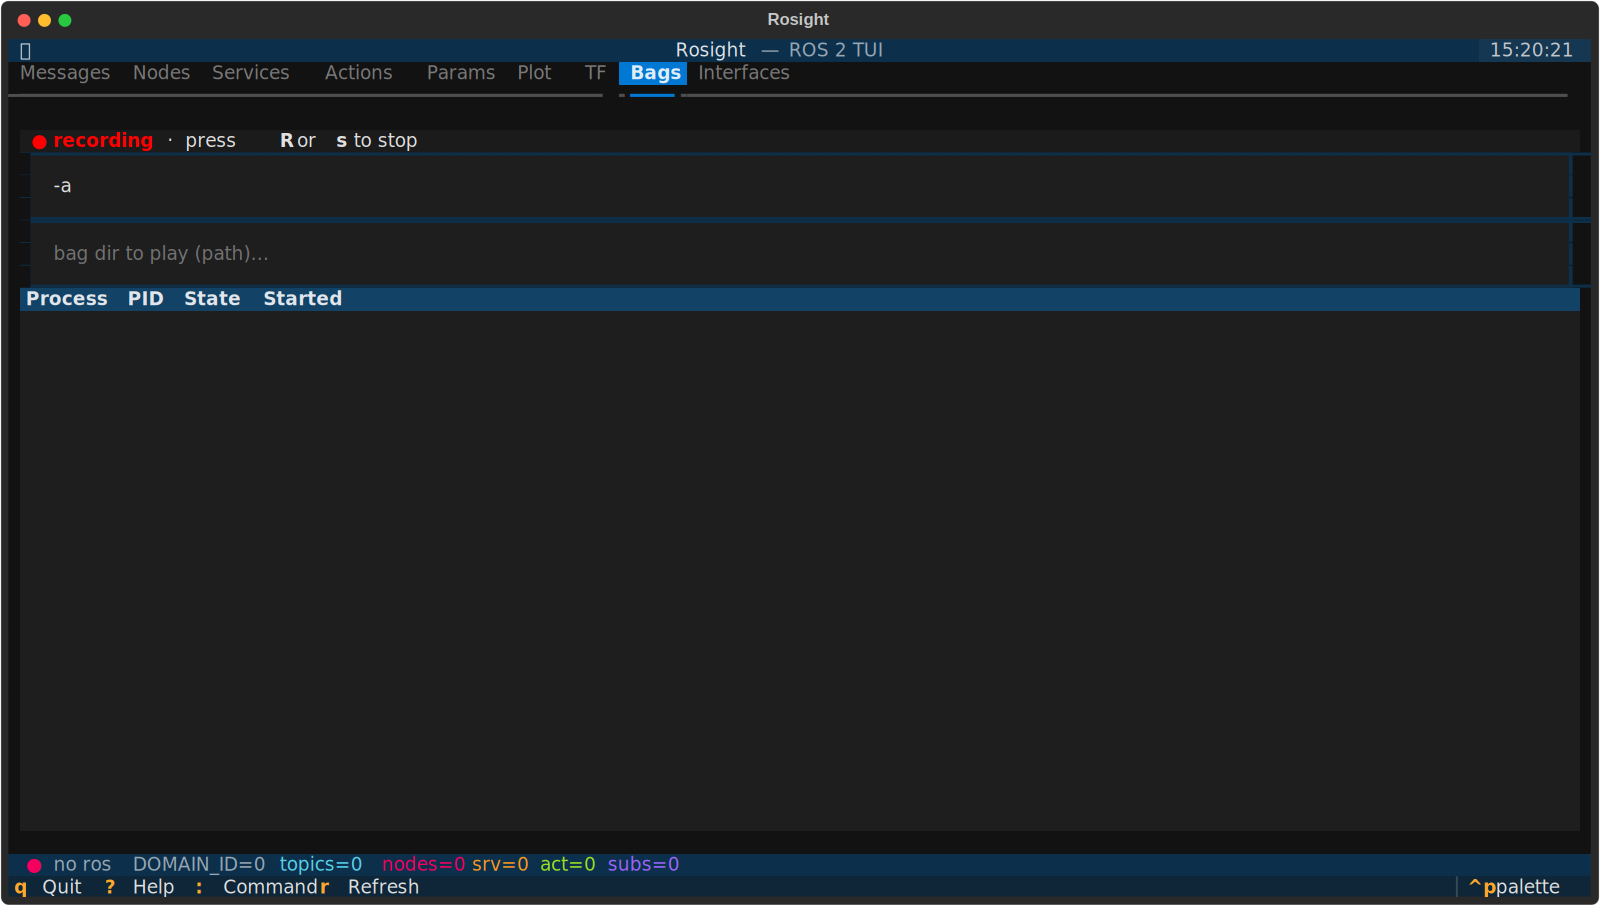Click the subs=0 status entry
Screen dimensions: 1600x906
pyautogui.click(x=643, y=864)
